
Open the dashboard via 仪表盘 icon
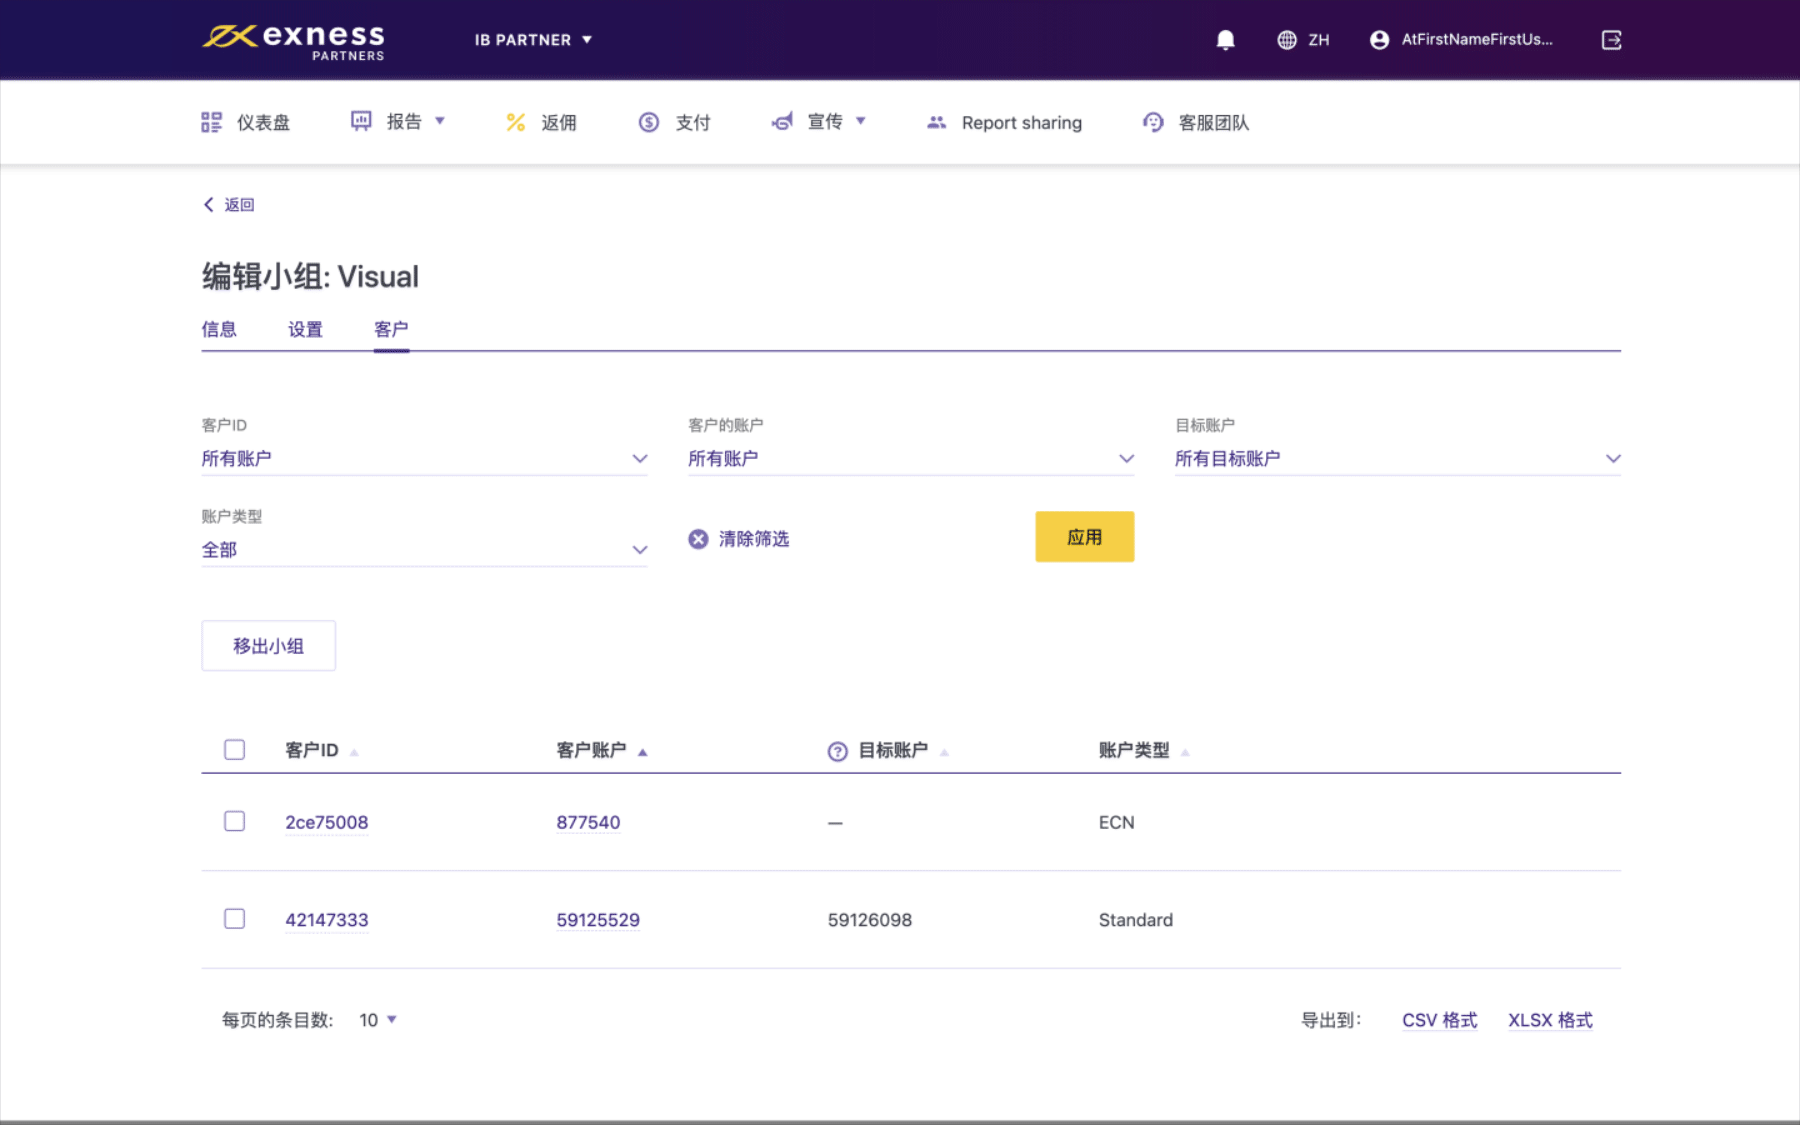click(211, 122)
